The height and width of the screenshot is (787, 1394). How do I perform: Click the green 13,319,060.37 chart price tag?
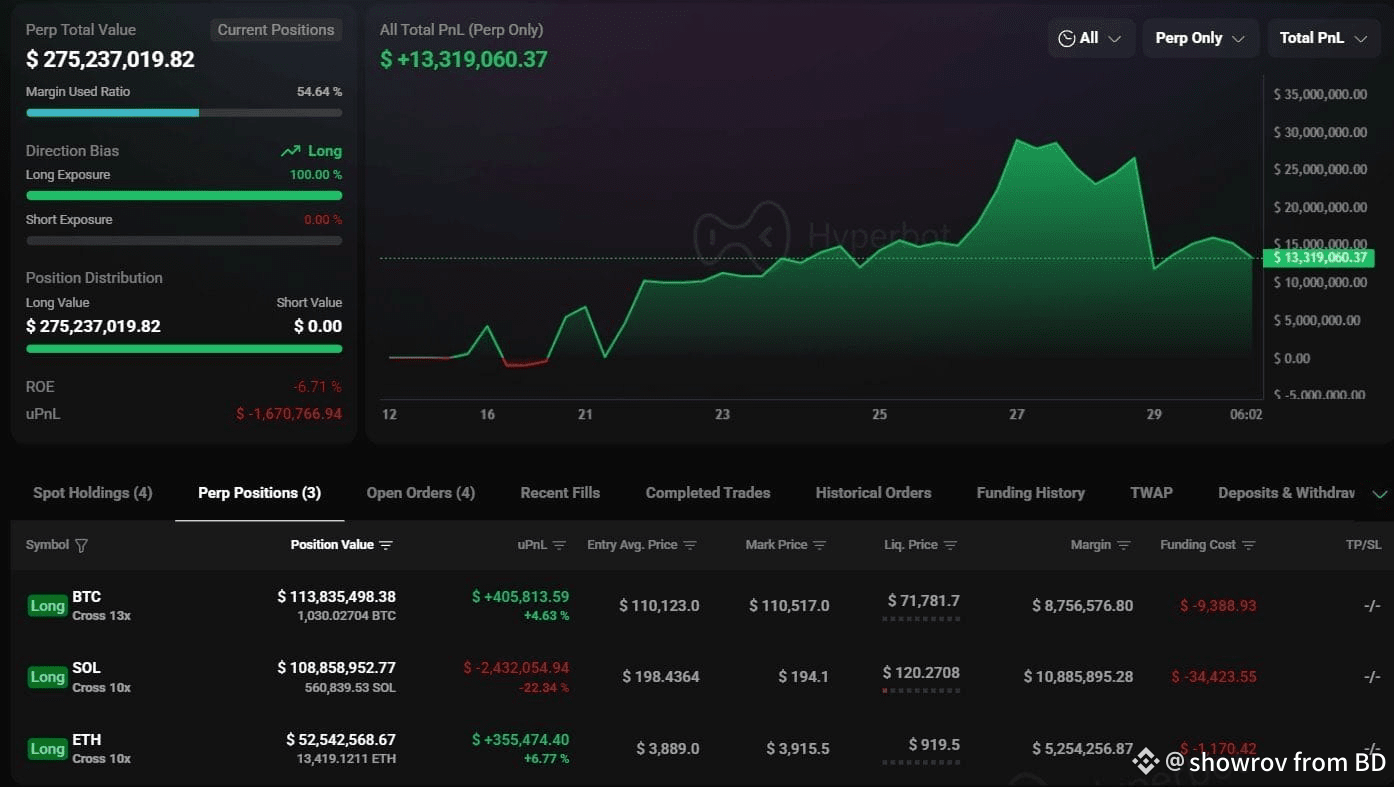tap(1318, 258)
